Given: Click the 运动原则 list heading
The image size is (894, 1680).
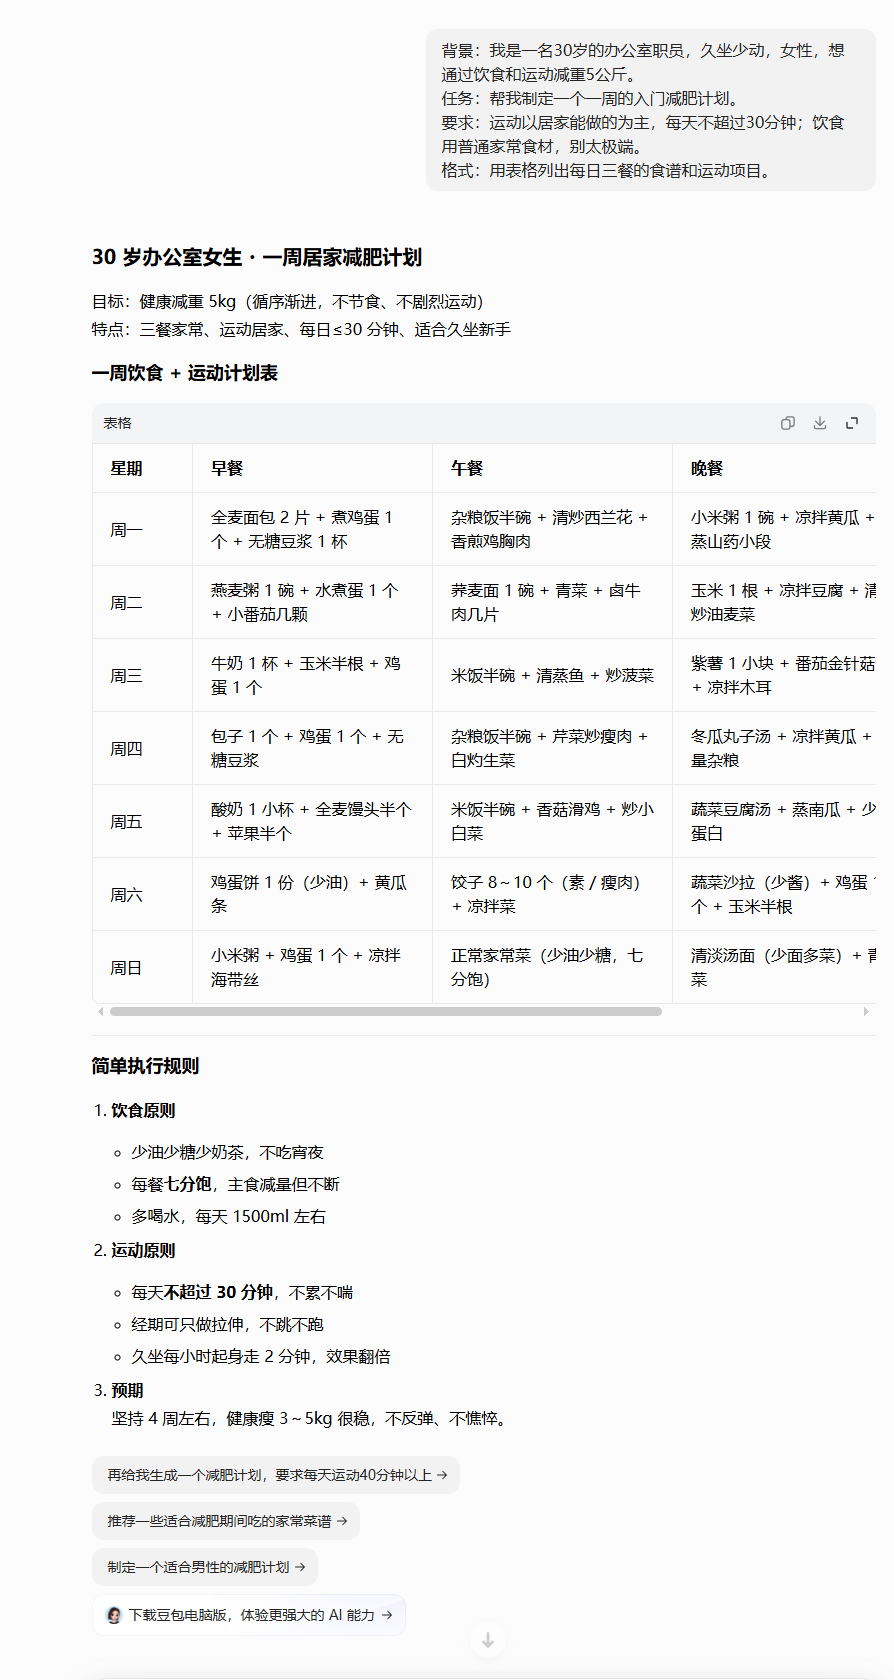Looking at the screenshot, I should click(143, 1250).
